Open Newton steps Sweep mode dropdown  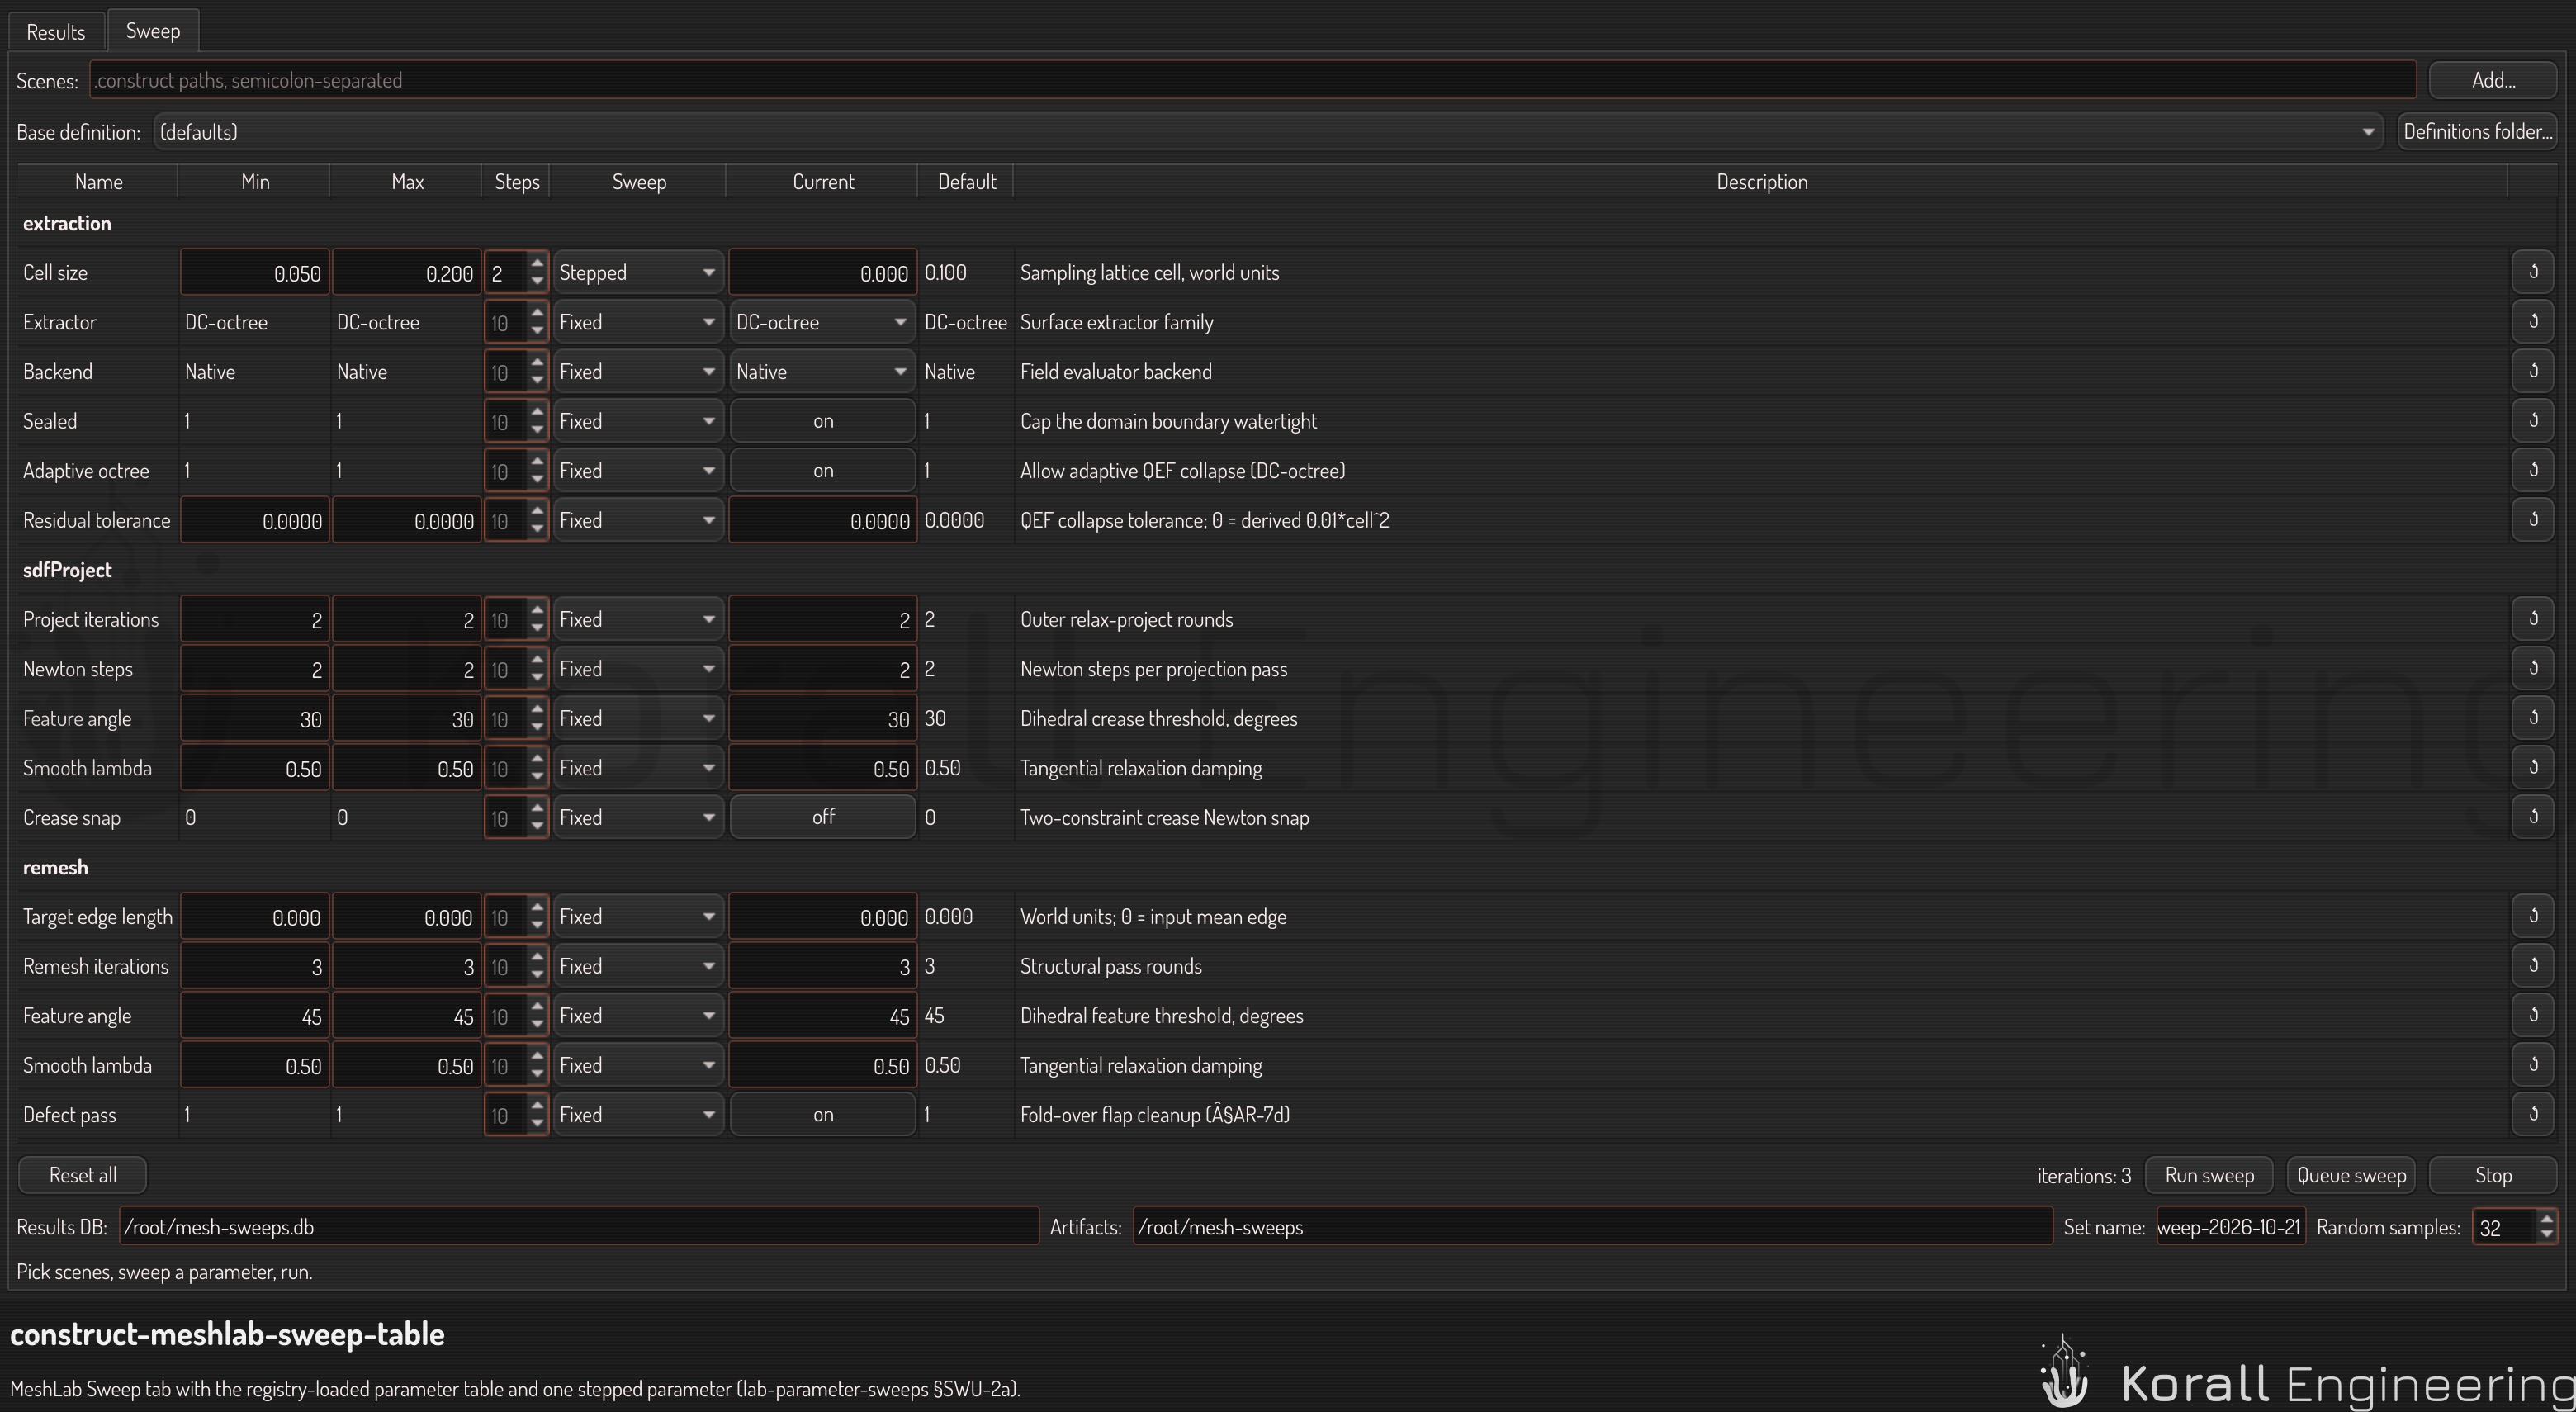pyautogui.click(x=637, y=669)
